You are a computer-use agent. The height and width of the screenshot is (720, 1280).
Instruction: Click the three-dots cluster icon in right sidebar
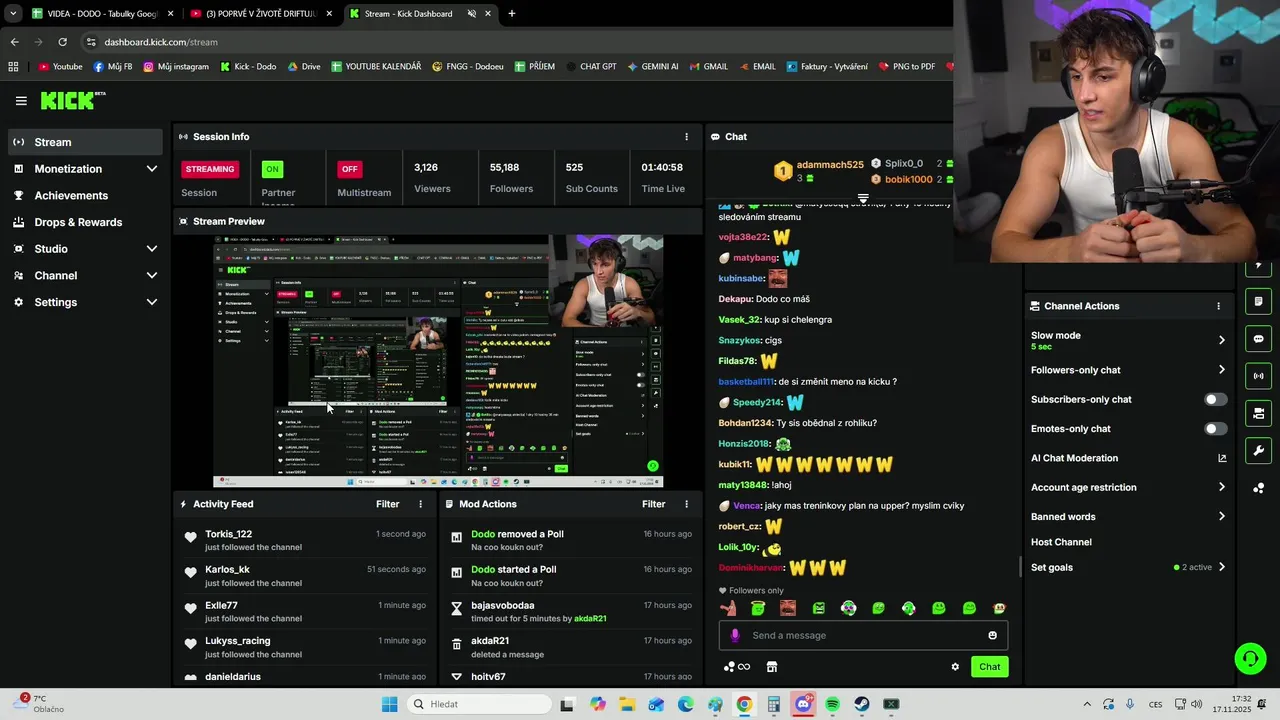tap(1258, 488)
